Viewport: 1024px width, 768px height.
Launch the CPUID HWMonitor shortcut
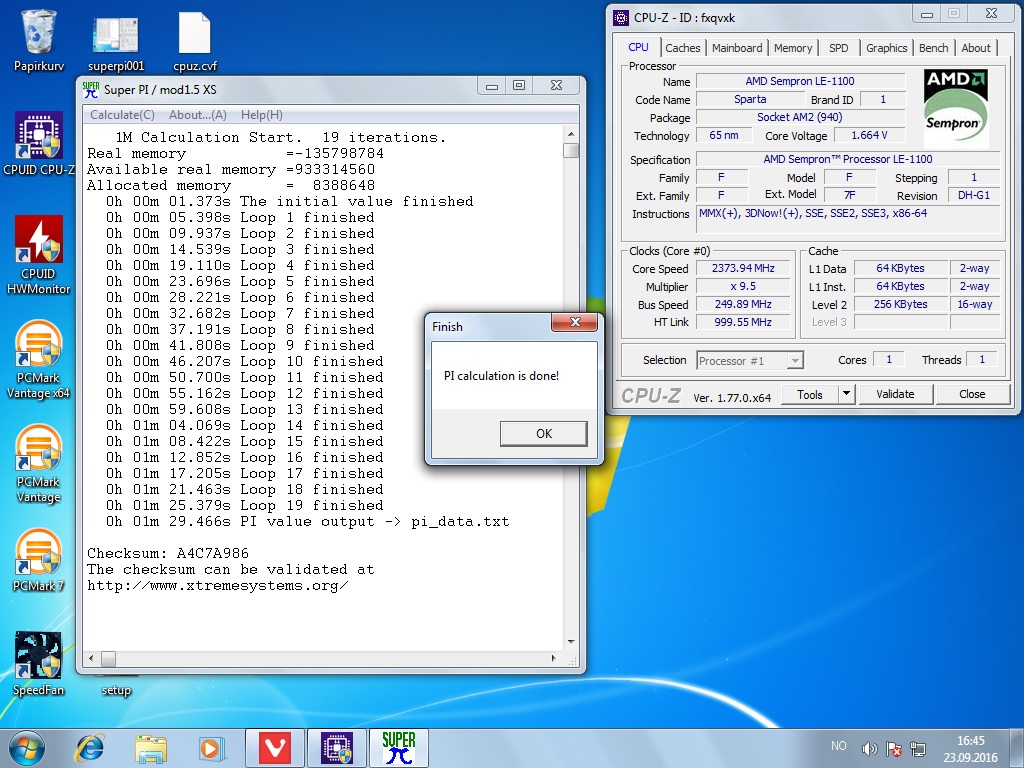click(39, 255)
